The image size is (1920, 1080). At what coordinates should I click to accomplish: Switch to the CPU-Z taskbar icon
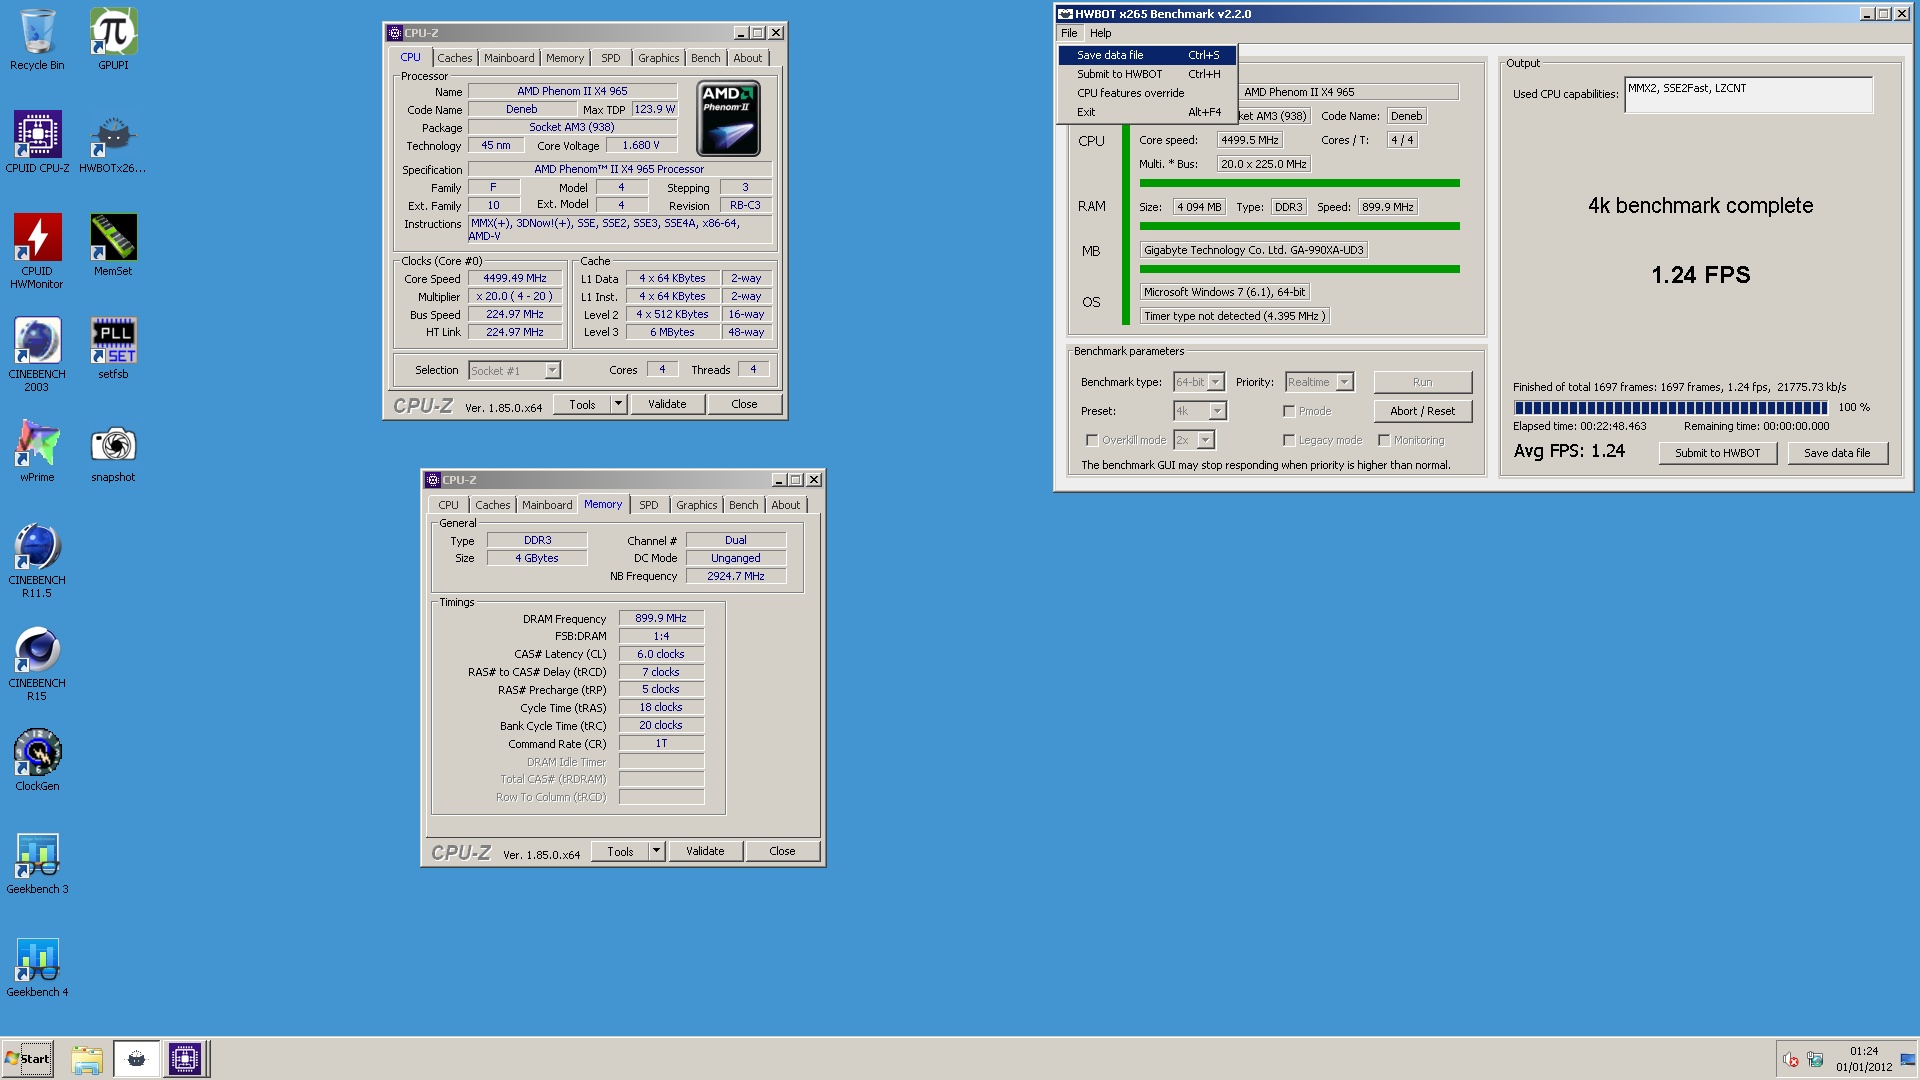point(185,1059)
